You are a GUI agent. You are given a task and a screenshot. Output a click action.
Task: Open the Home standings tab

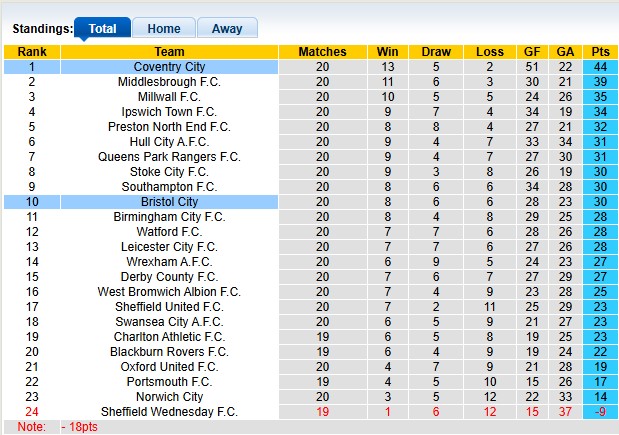point(163,29)
